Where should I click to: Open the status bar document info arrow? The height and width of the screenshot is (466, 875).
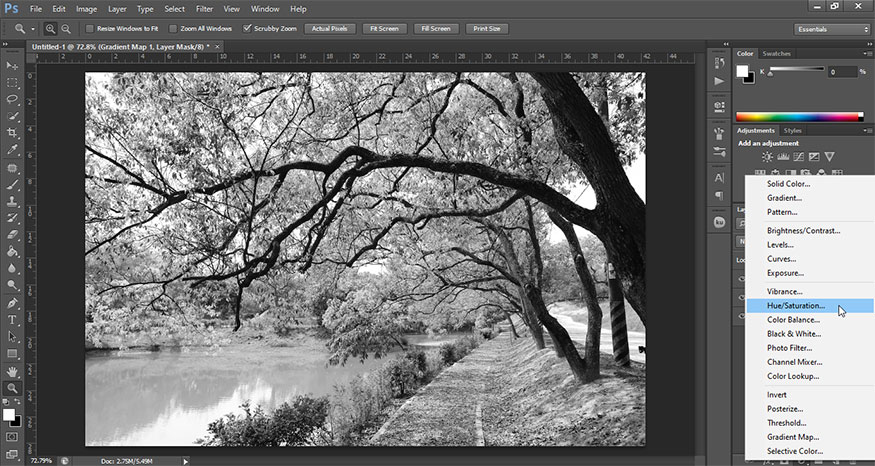(x=186, y=461)
